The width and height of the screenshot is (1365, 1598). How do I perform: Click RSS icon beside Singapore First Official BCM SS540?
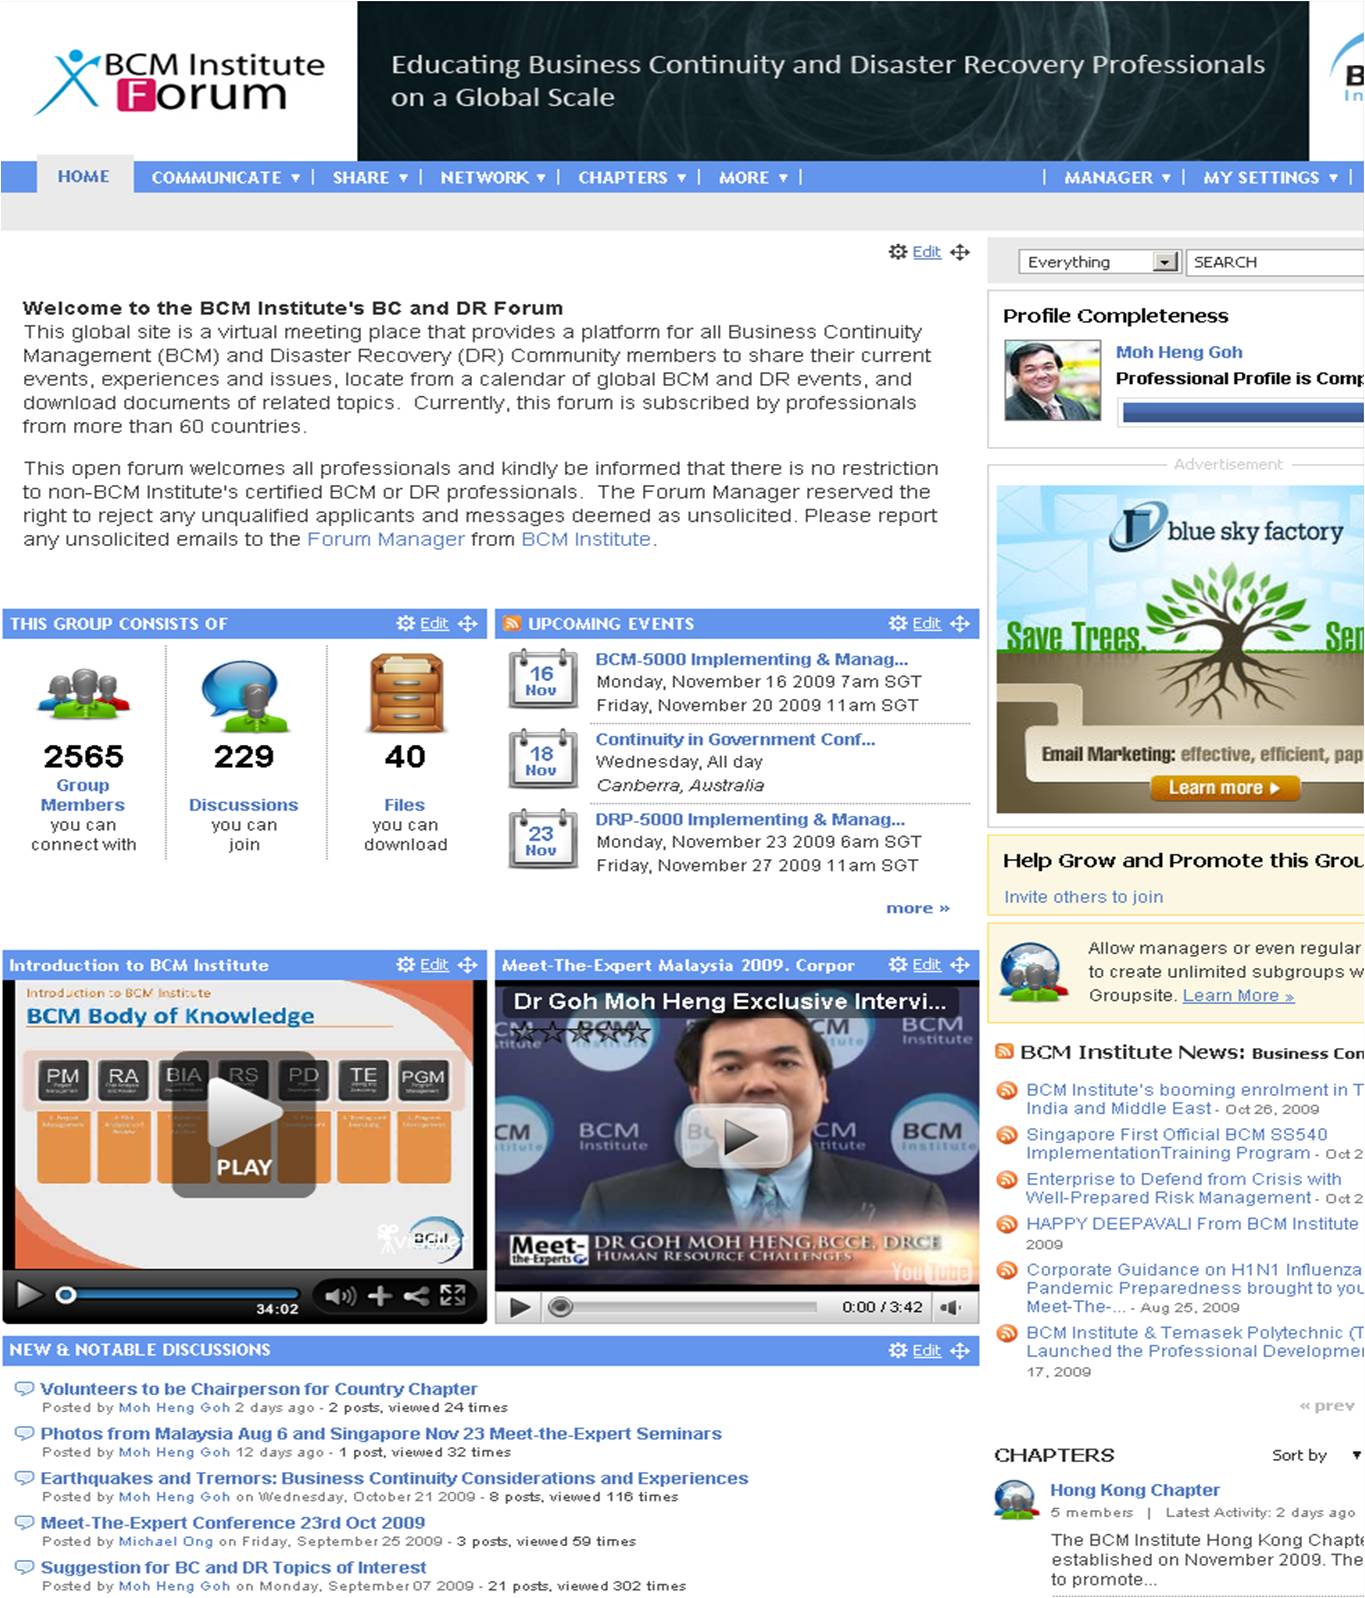point(1008,1136)
